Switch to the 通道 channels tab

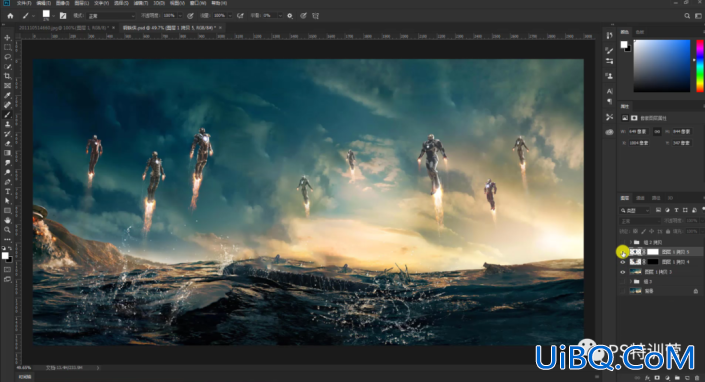coord(640,198)
